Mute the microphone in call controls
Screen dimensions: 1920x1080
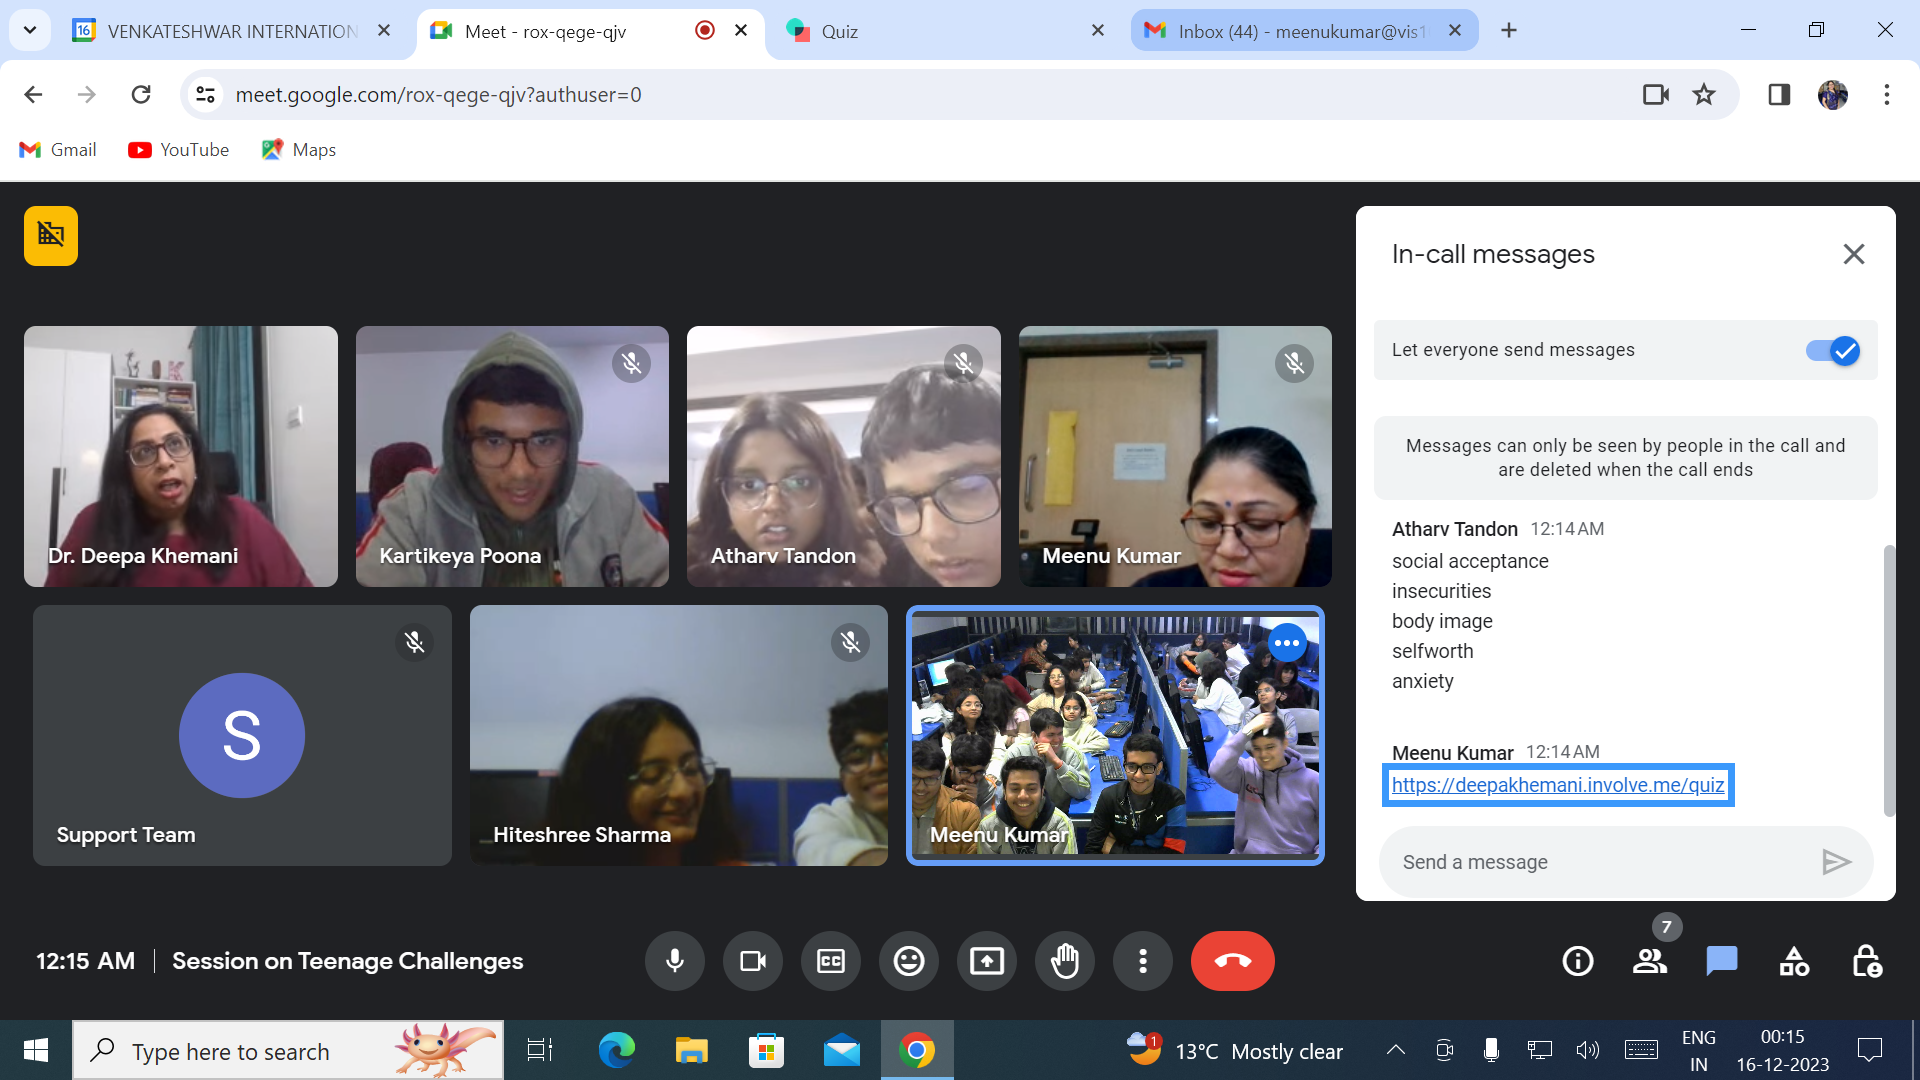click(x=675, y=961)
